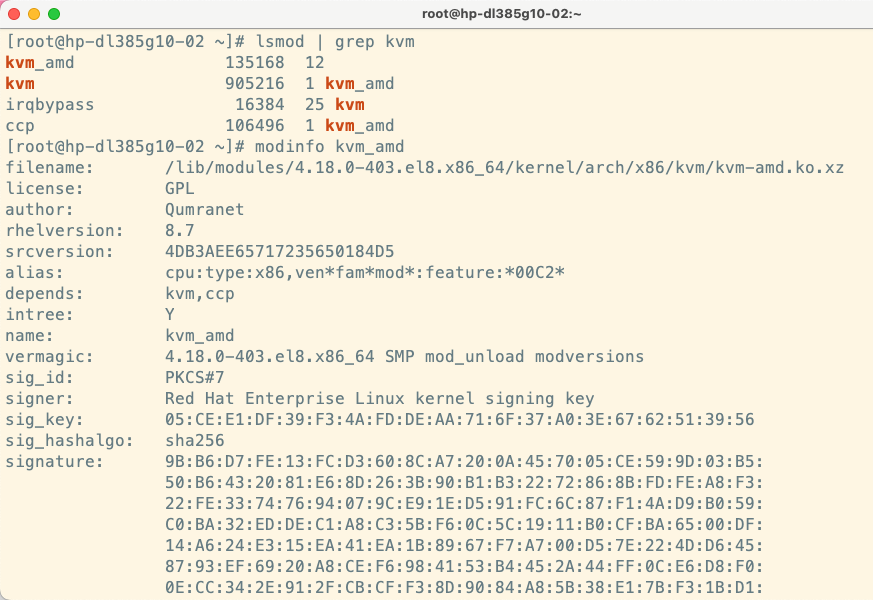
Task: Click the green full-screen window button
Action: [x=54, y=15]
